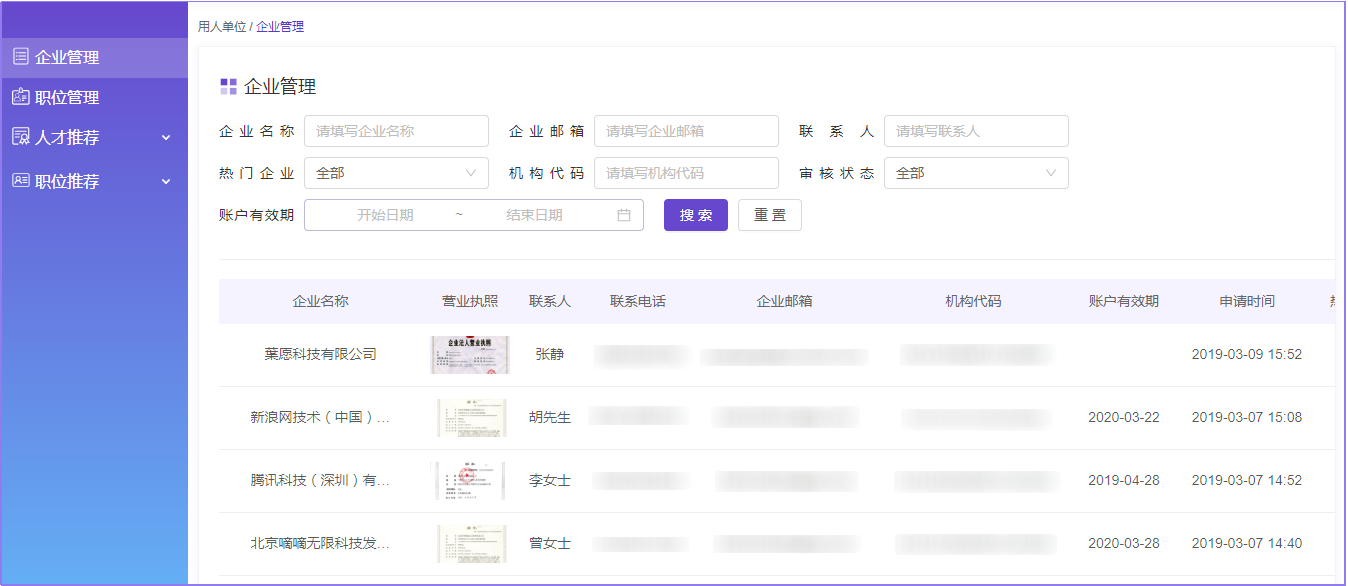Image resolution: width=1348 pixels, height=586 pixels.
Task: Click the 用人单位 breadcrumb link
Action: point(221,27)
